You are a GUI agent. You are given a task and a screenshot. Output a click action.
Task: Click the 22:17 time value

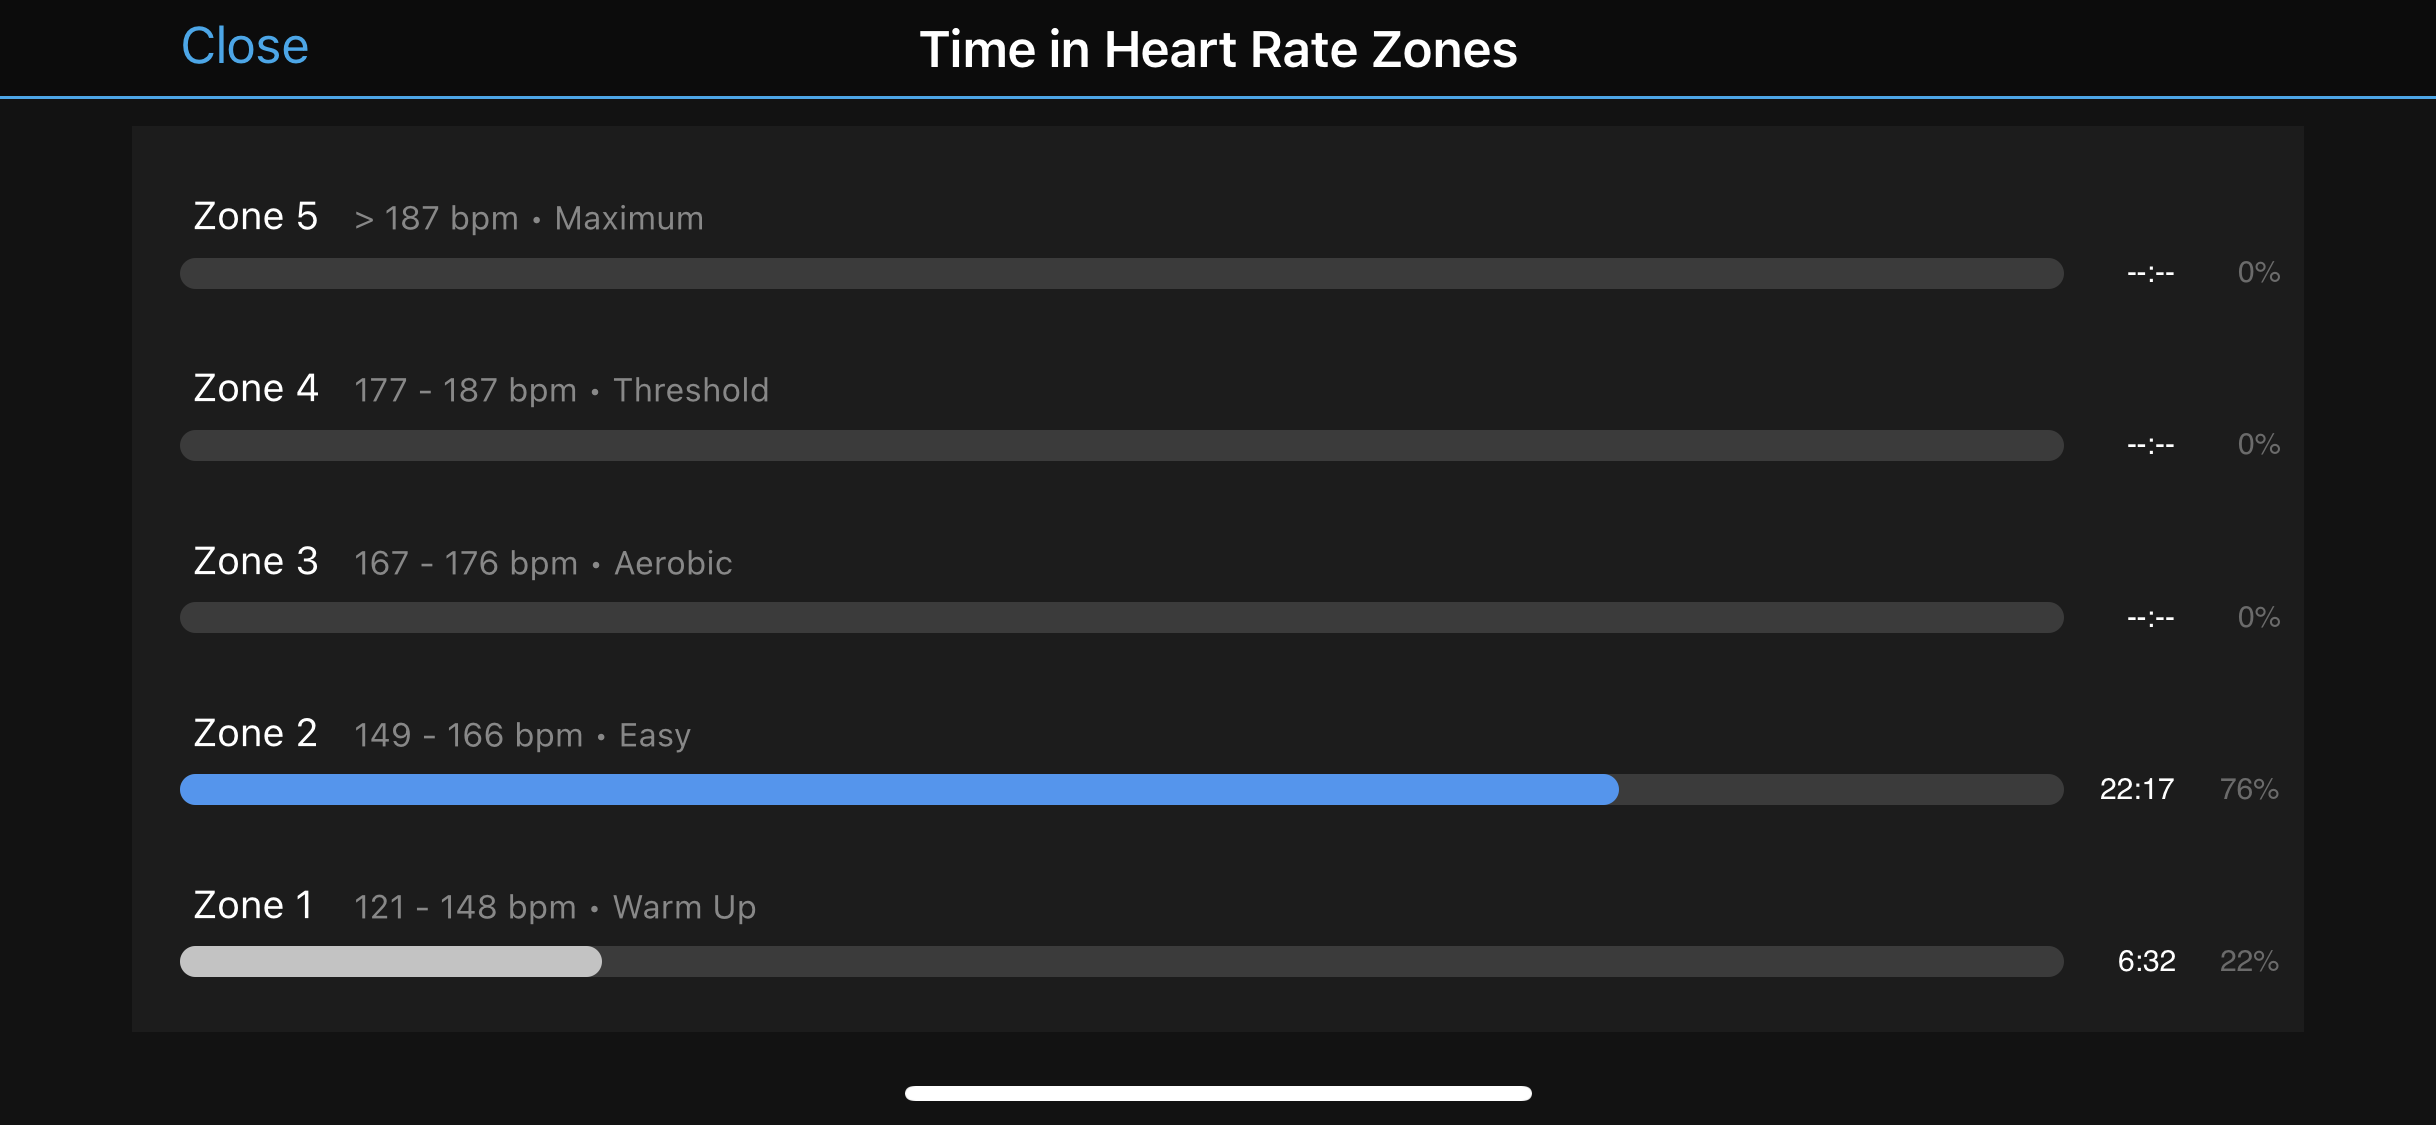[2136, 789]
